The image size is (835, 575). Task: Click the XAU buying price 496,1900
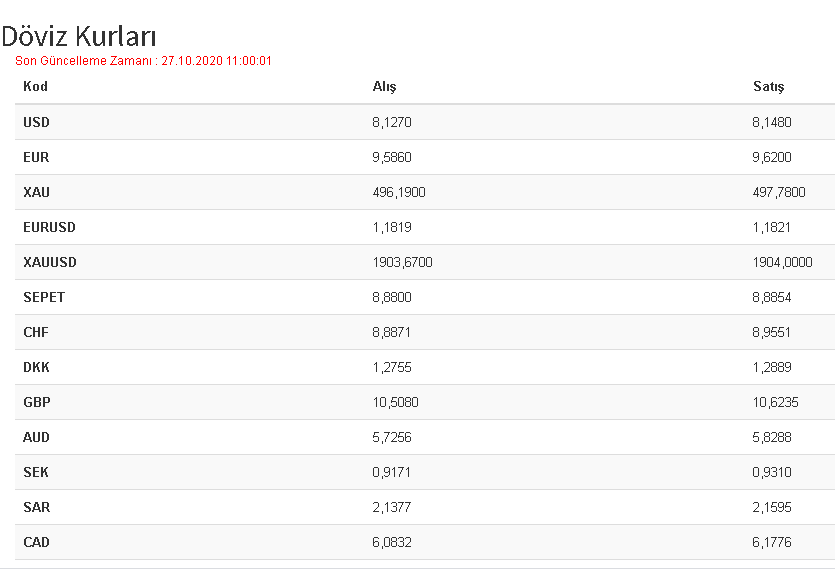click(399, 192)
